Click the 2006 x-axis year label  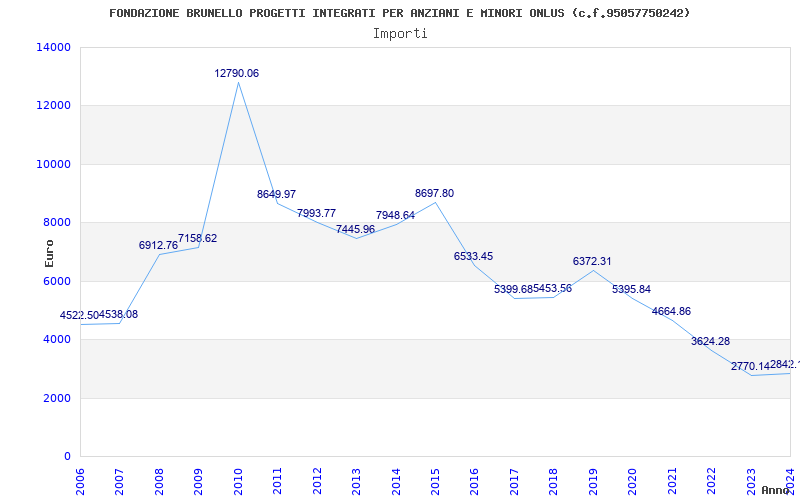click(80, 481)
